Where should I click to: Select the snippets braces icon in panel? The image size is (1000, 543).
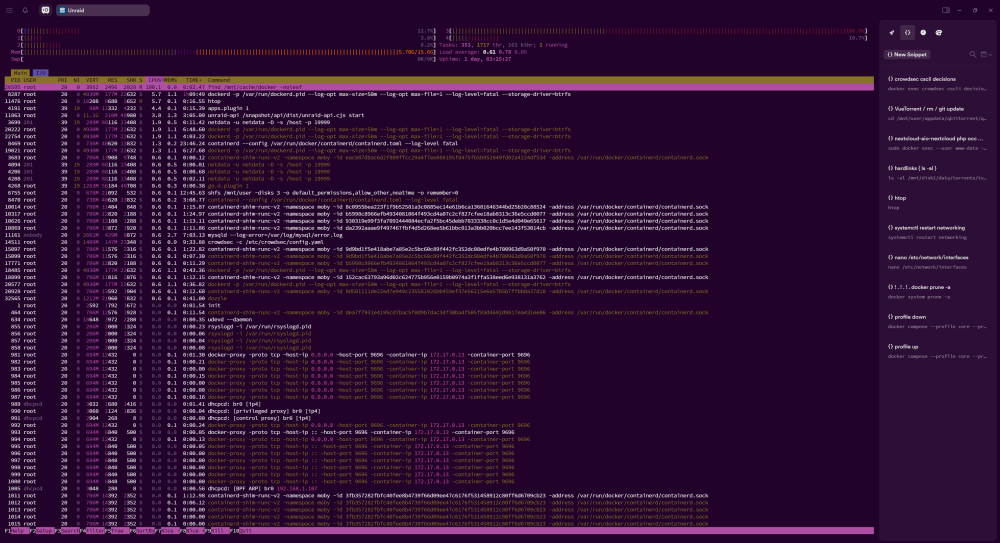click(x=908, y=33)
